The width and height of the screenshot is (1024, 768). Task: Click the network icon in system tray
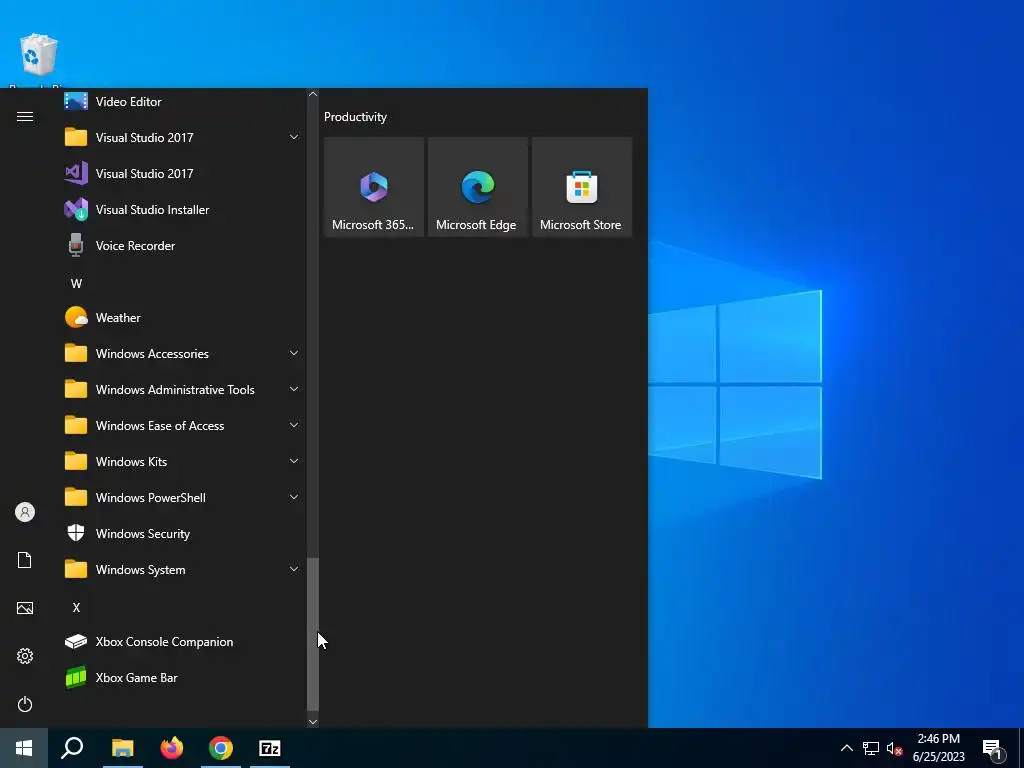tap(871, 748)
